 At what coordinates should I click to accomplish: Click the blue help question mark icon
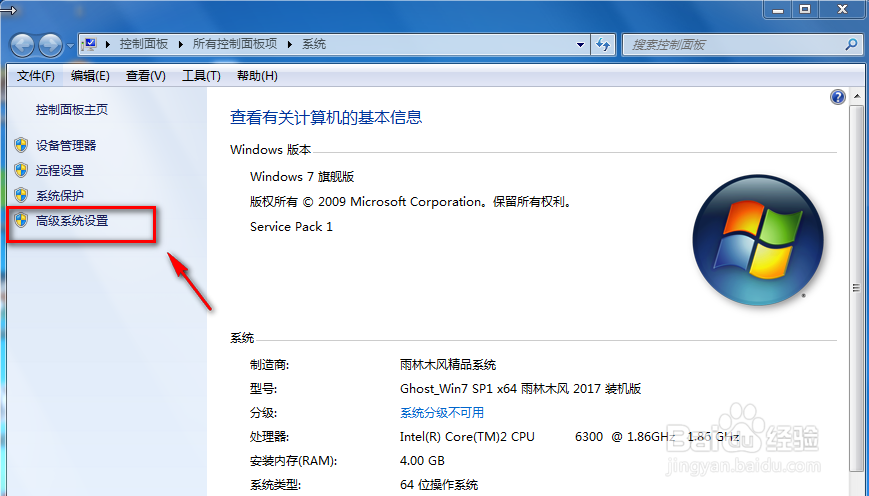point(837,98)
